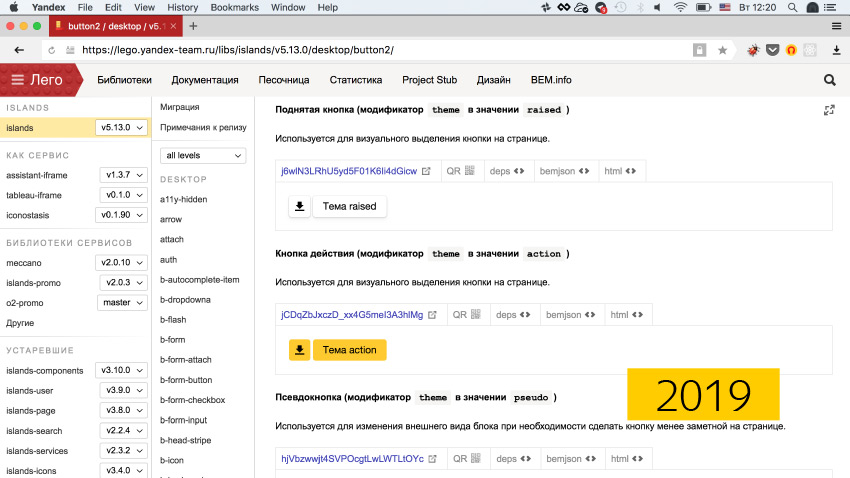Show QR code for the raised example
This screenshot has height=478, width=850.
(x=460, y=171)
